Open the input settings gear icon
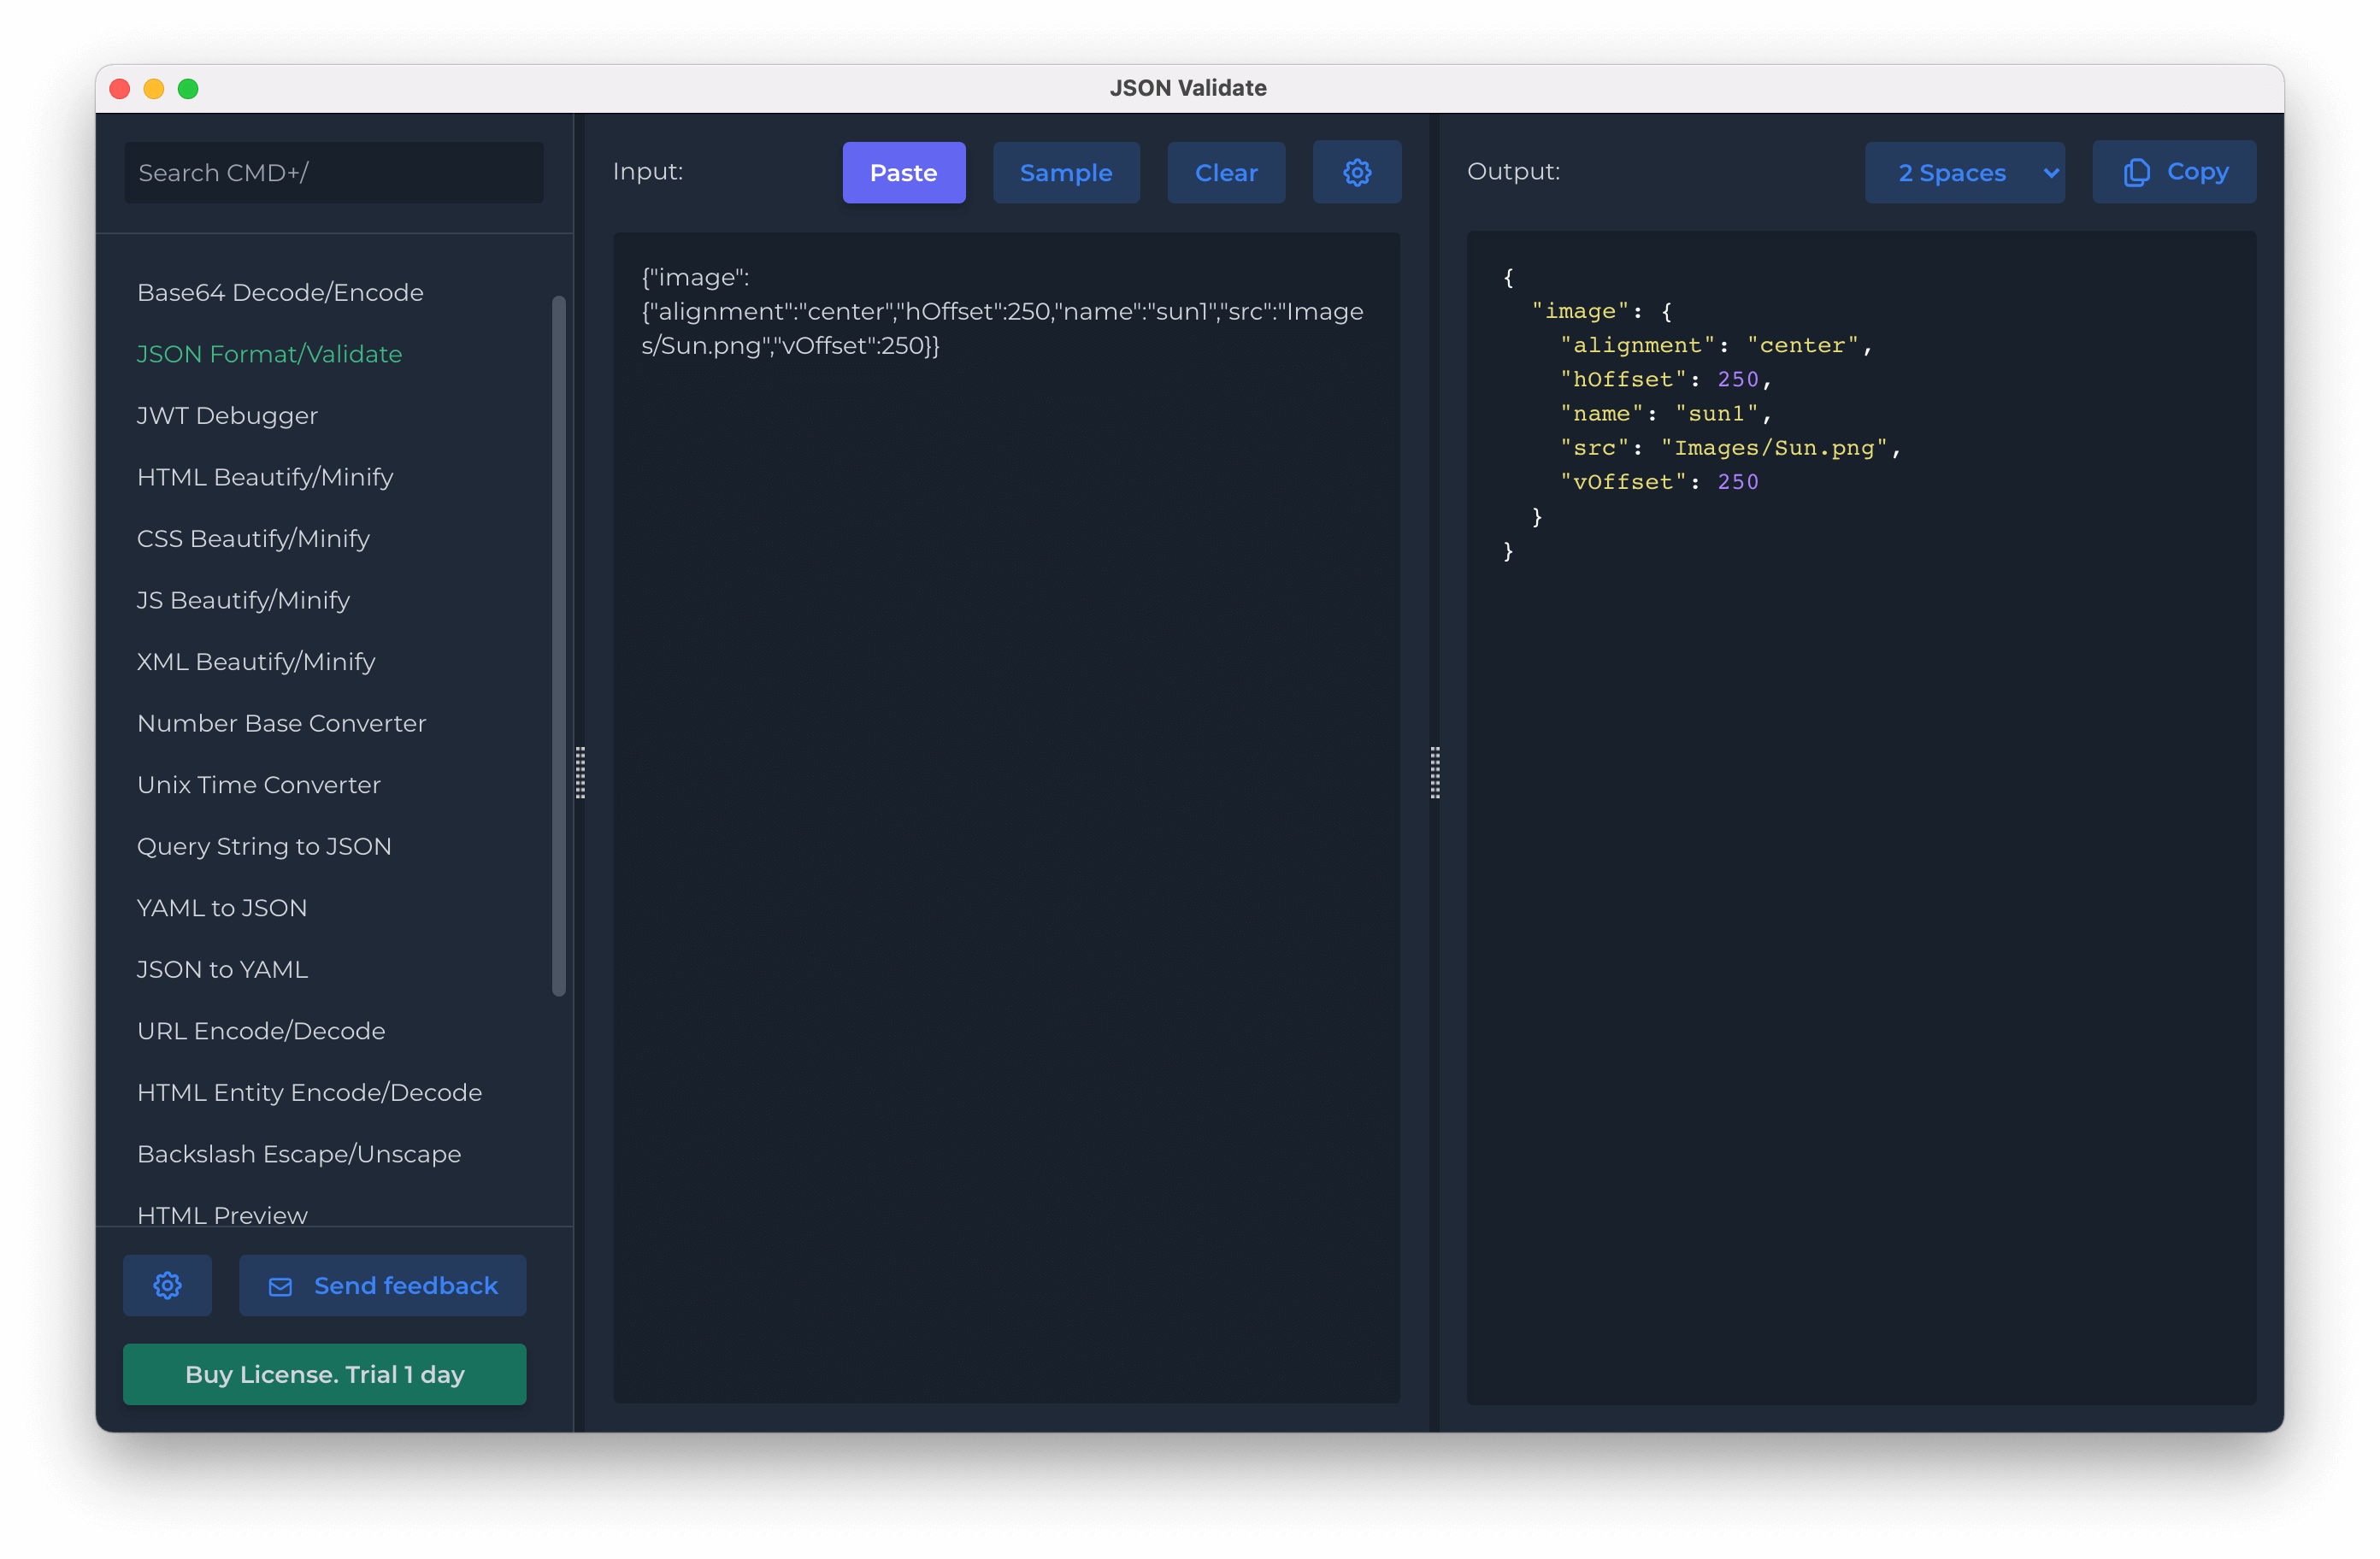Viewport: 2380px width, 1559px height. [x=1357, y=171]
